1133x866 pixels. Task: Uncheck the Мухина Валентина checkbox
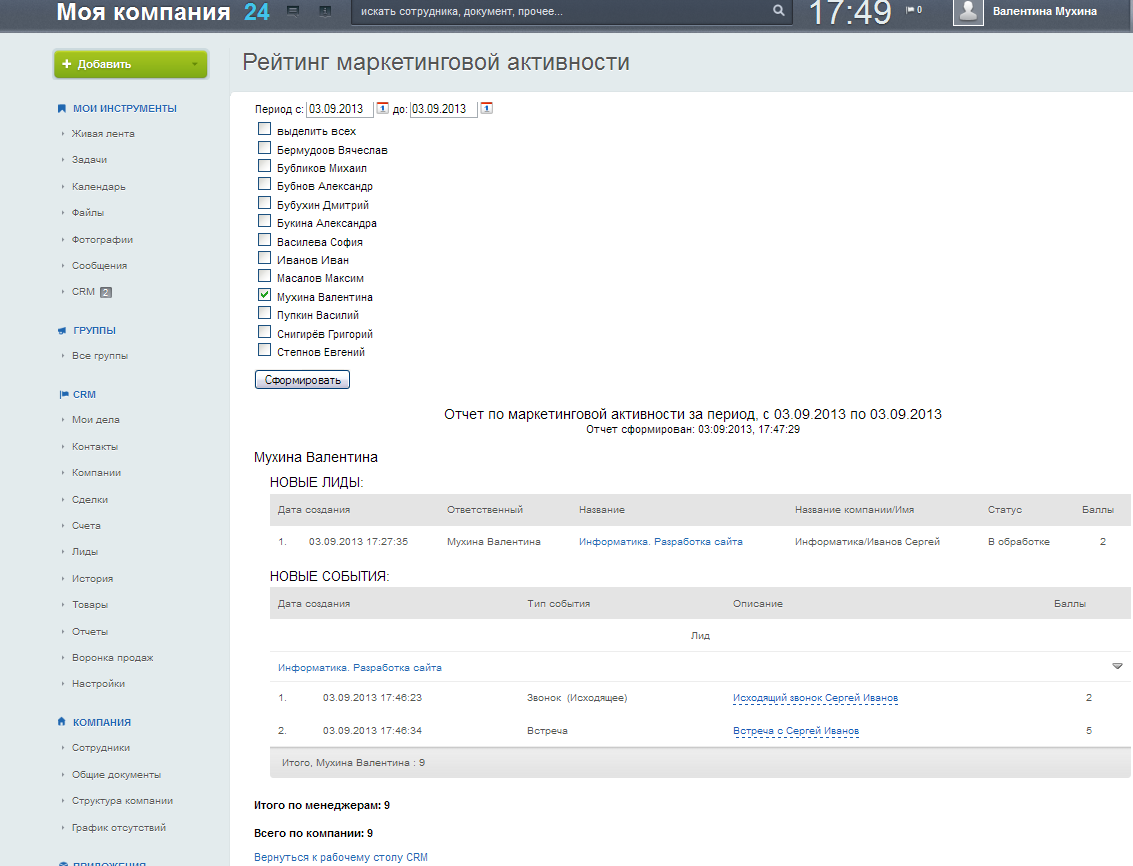[x=264, y=296]
